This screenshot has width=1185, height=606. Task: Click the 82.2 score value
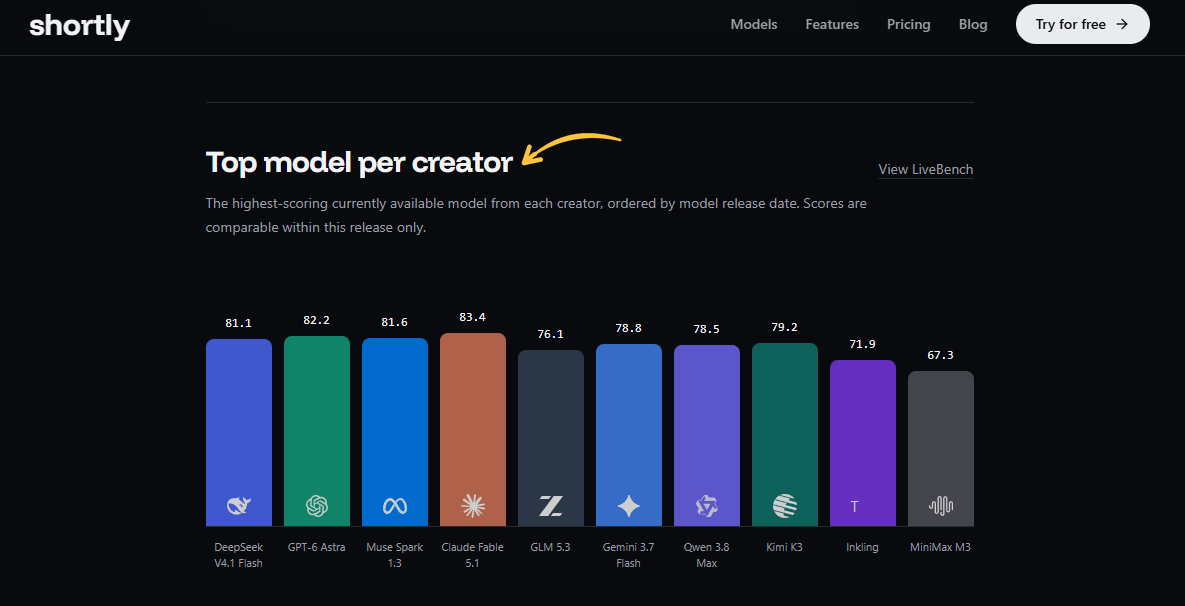point(317,320)
